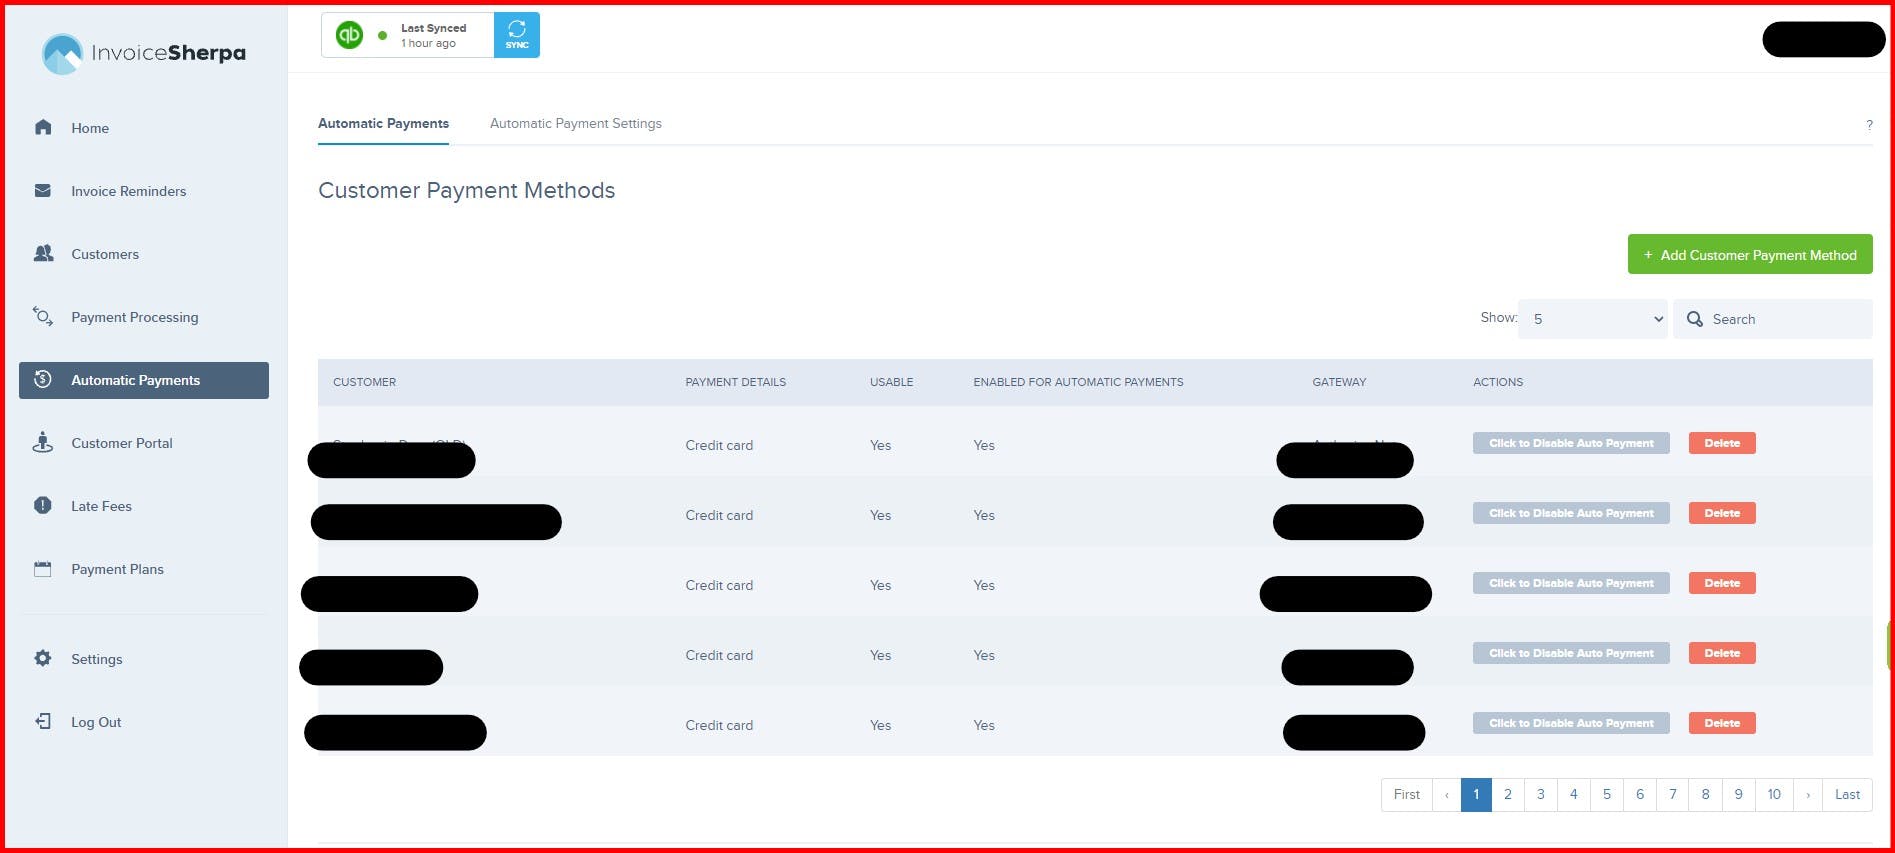Select Automatic Payments sidebar item

pyautogui.click(x=144, y=380)
